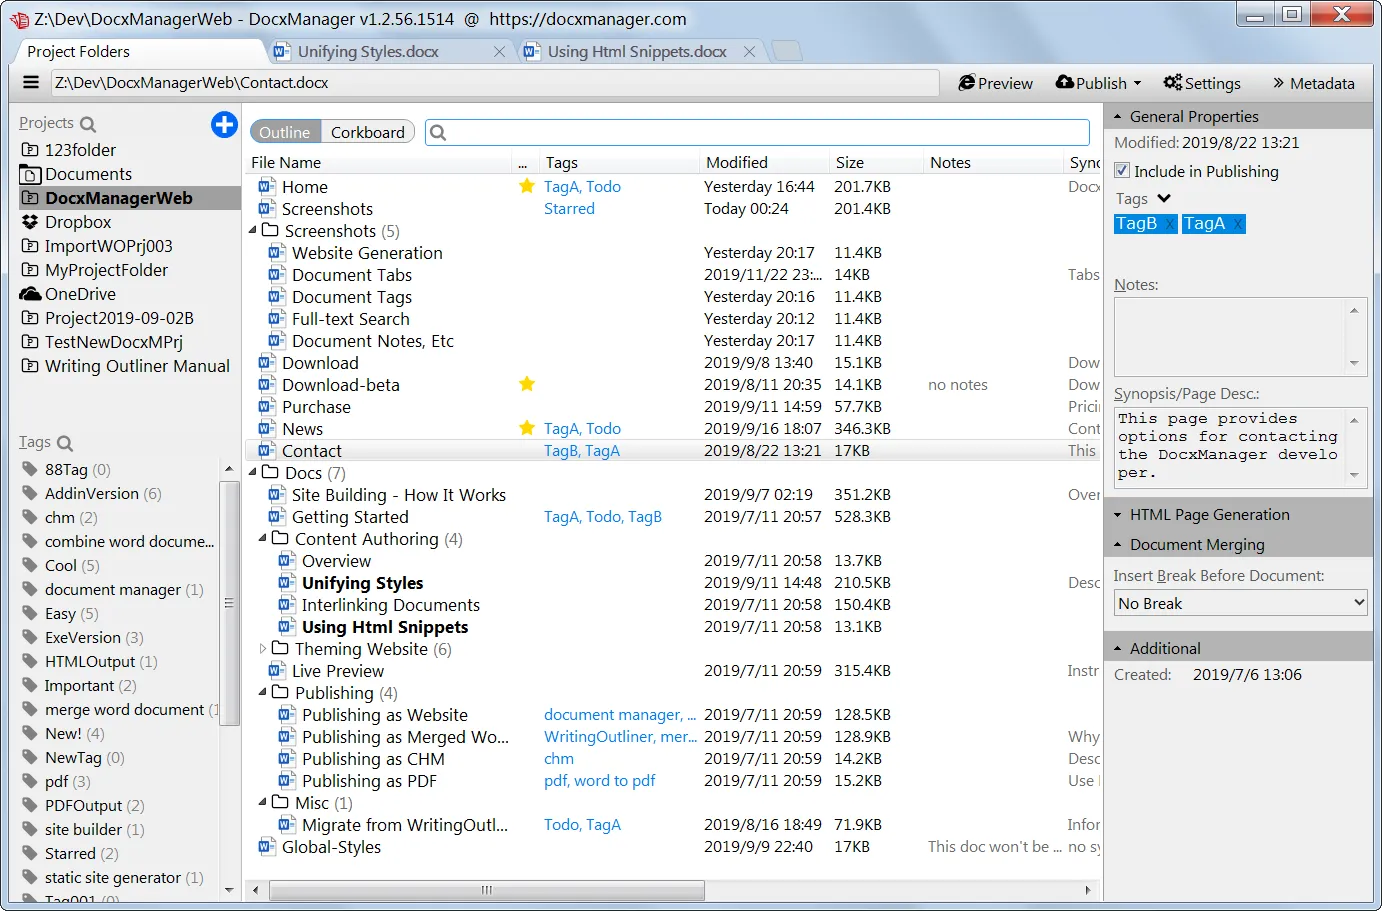
Task: Select the Dropbox project icon
Action: pyautogui.click(x=30, y=222)
